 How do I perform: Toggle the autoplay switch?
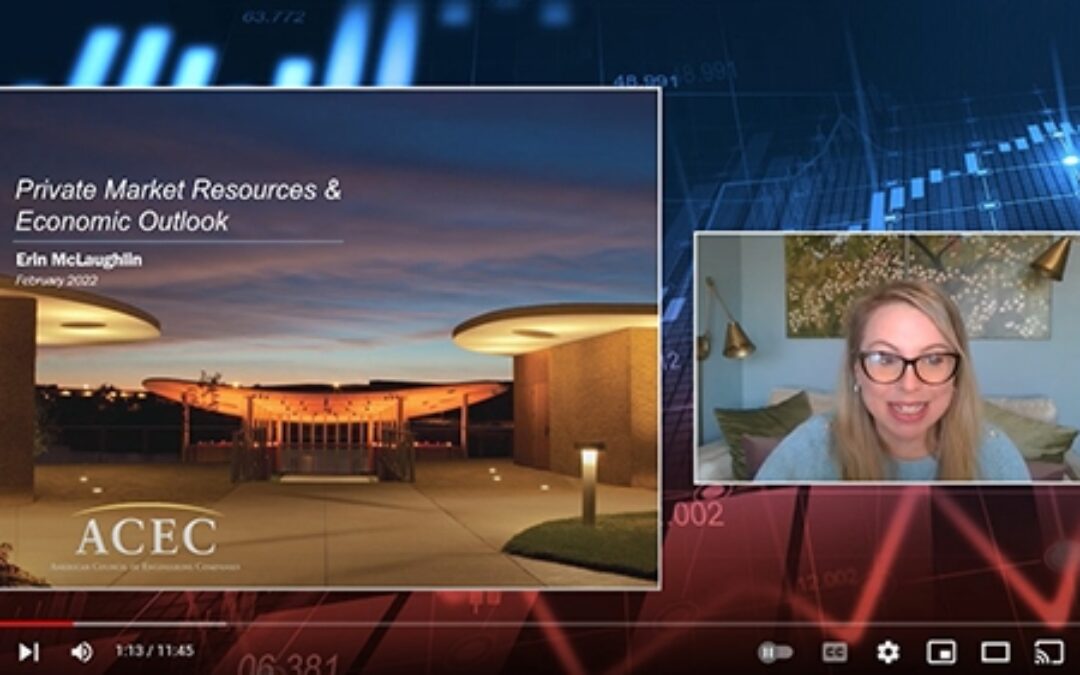point(775,652)
